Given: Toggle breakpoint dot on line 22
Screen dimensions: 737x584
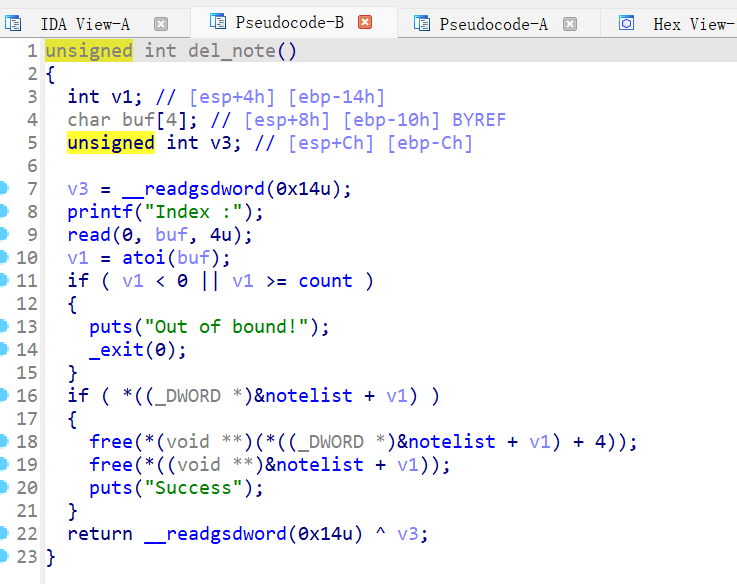Looking at the screenshot, I should point(4,533).
